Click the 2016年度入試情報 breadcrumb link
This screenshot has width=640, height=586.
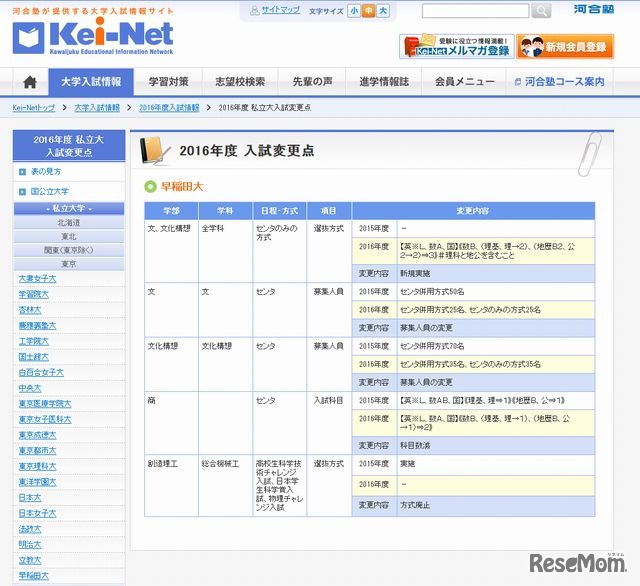point(169,108)
